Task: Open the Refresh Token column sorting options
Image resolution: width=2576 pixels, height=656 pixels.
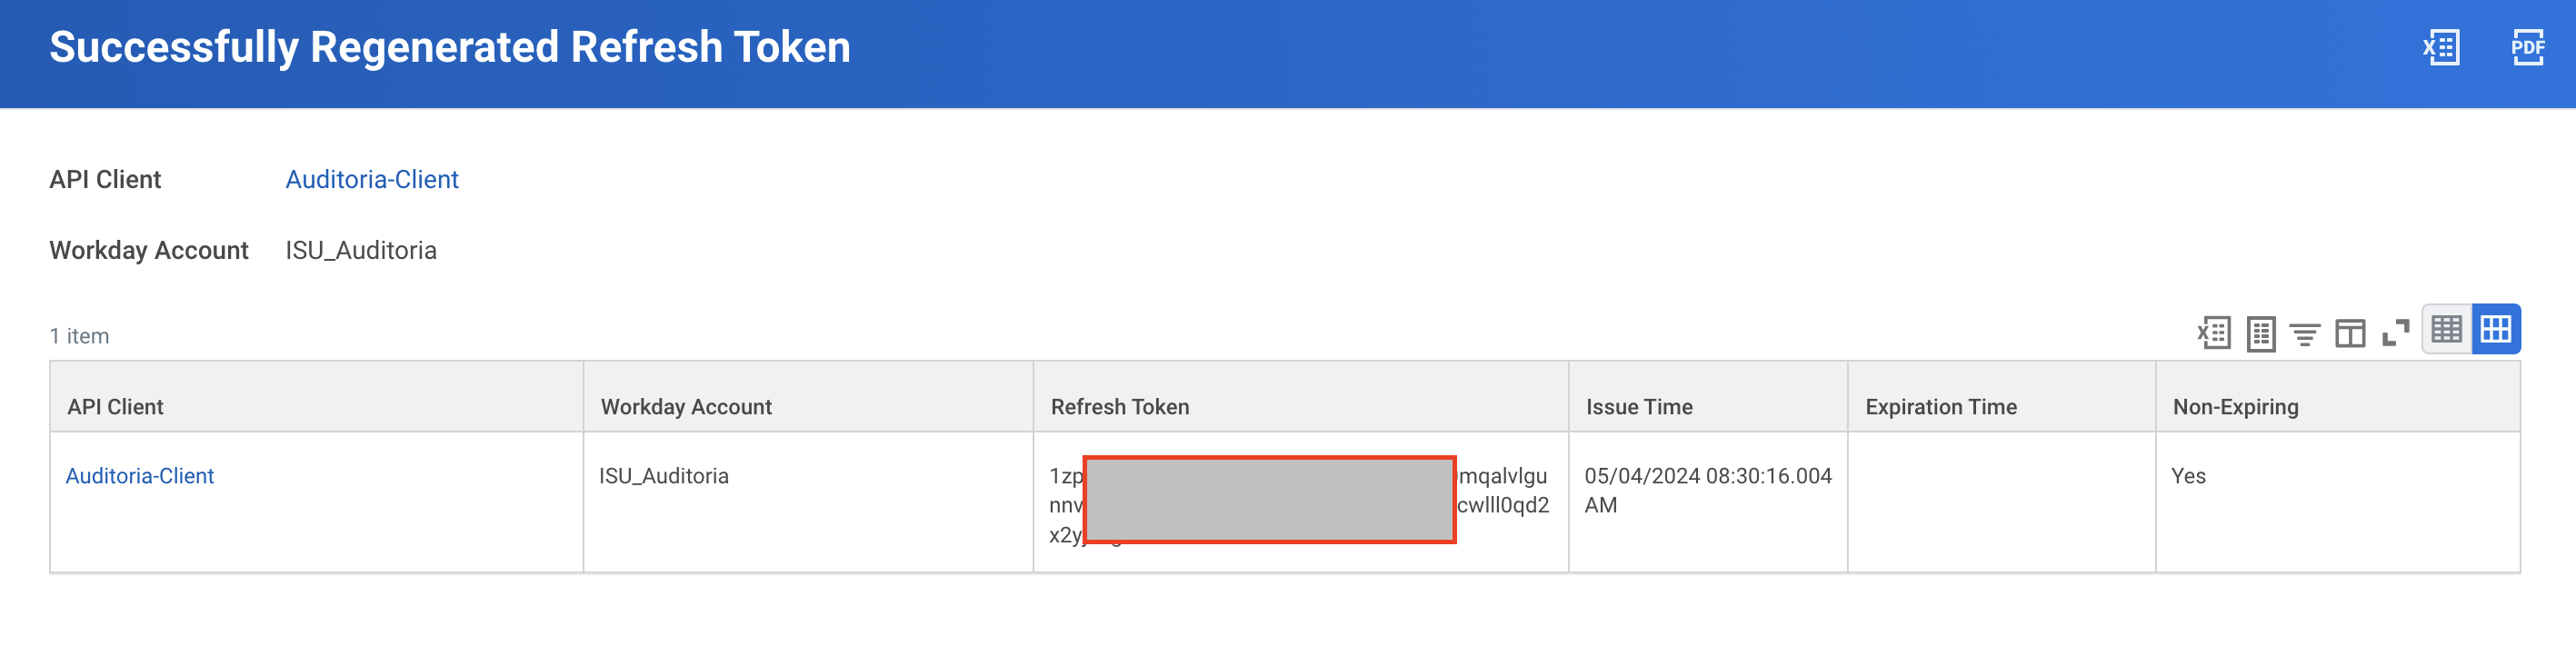Action: tap(1119, 407)
